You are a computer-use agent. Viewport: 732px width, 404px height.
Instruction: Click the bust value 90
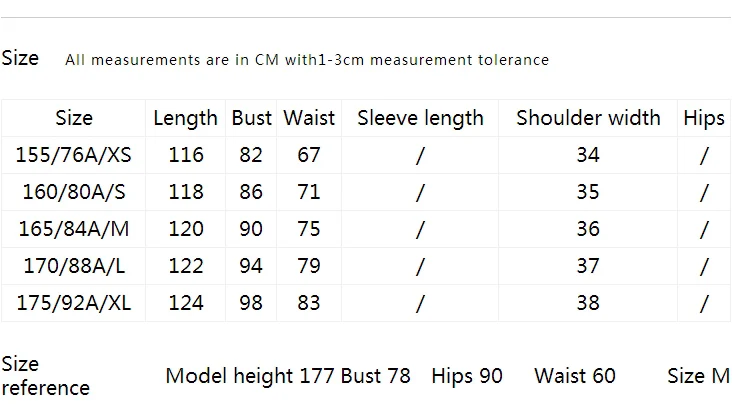point(251,229)
